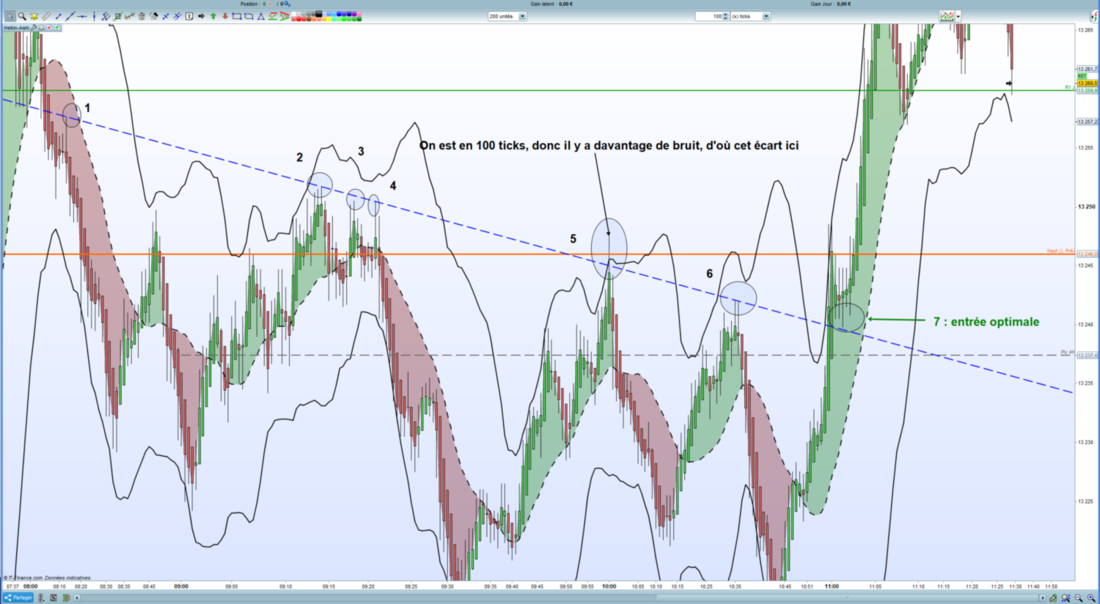Screen dimensions: 1100x604
Task: Activate the magnifier zoom tool
Action: click(22, 16)
